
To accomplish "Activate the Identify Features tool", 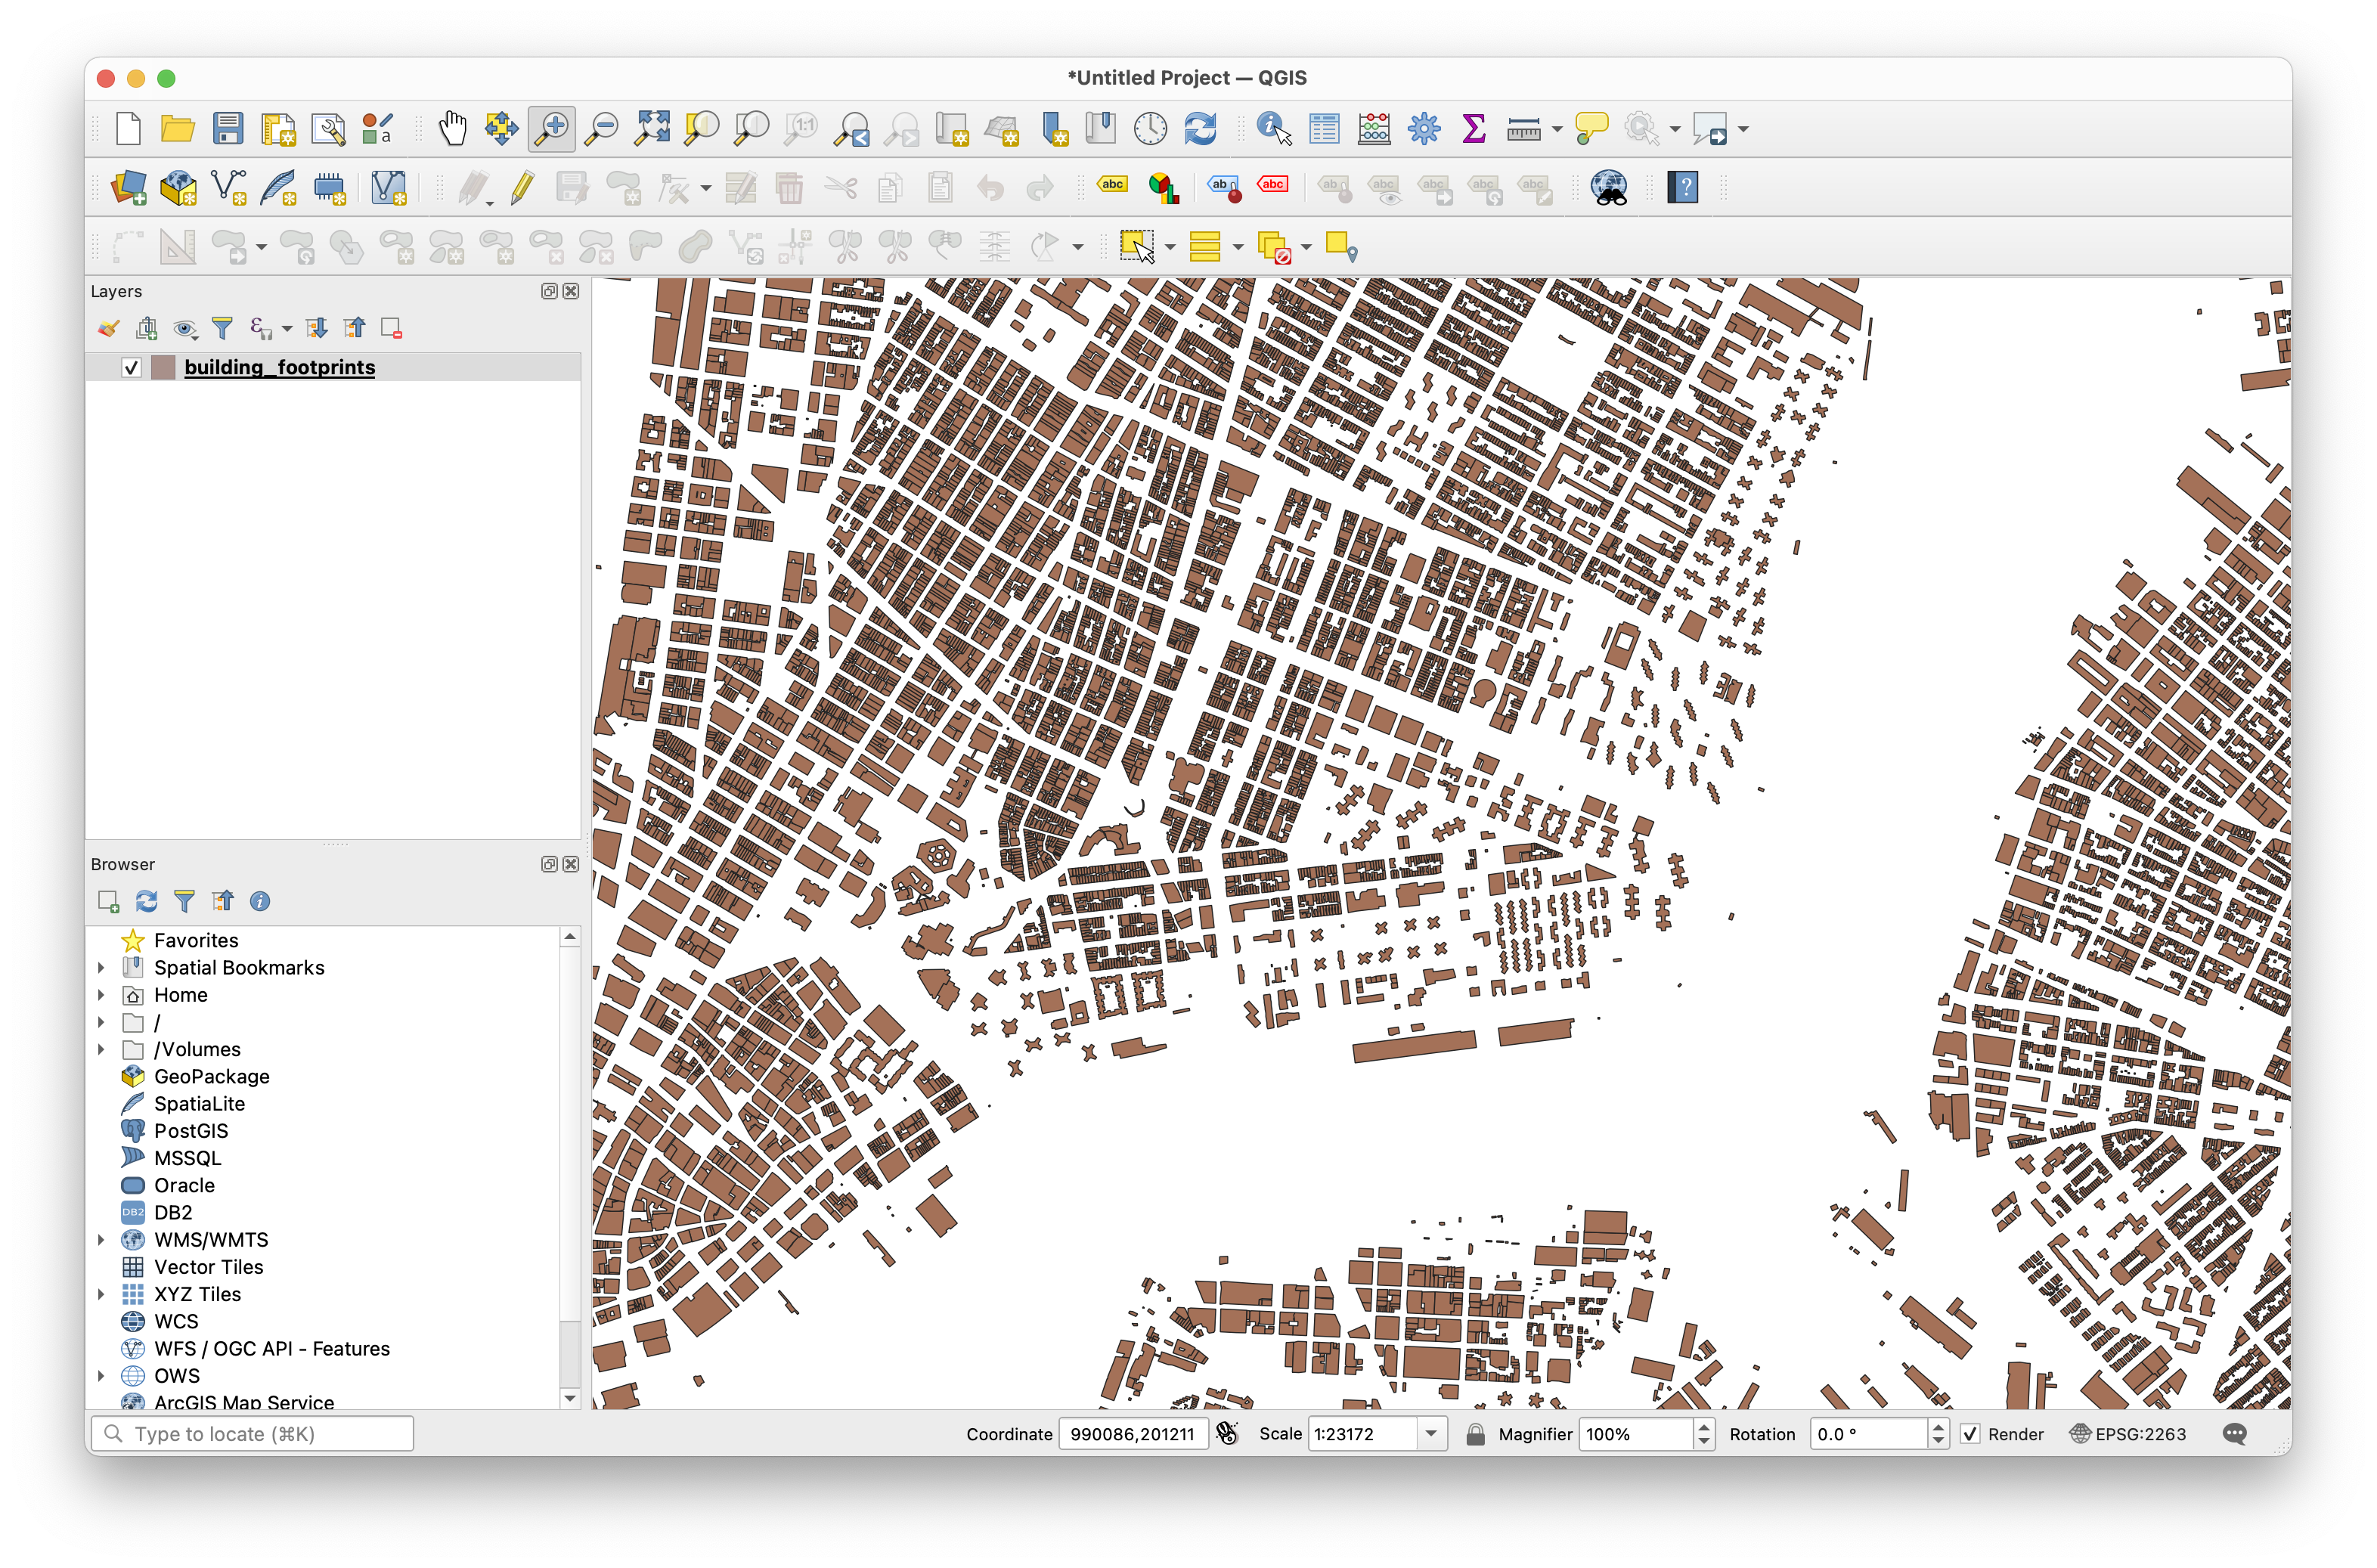I will (1273, 129).
